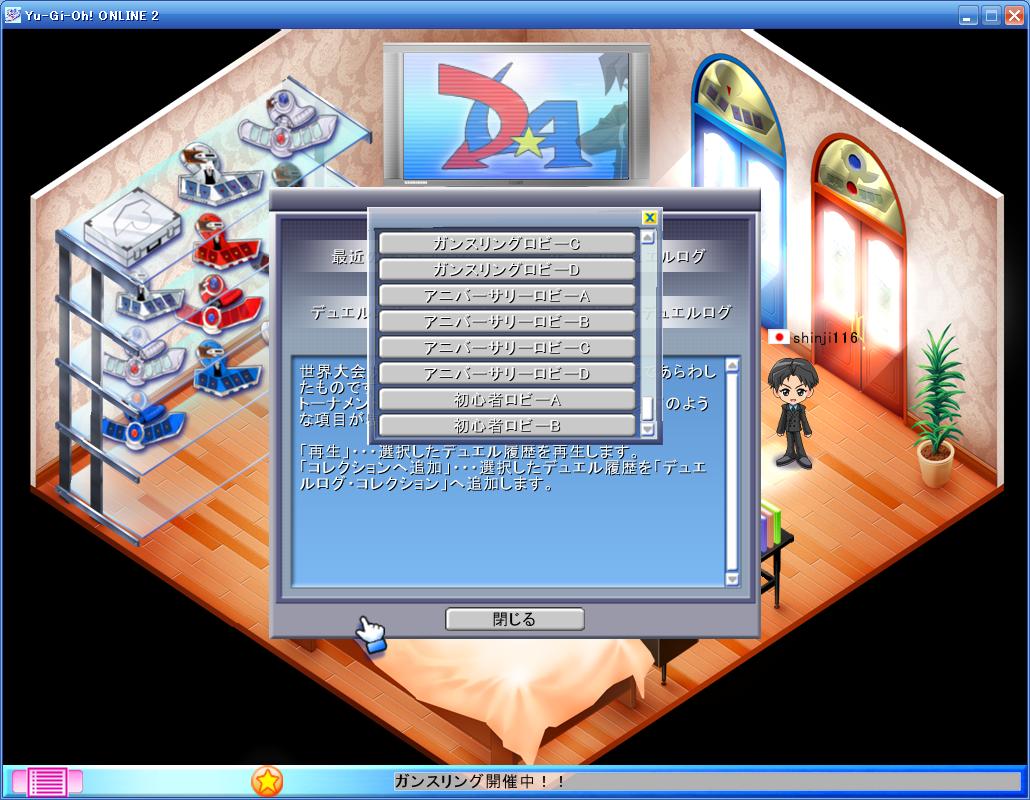Screen dimensions: 1030x800
Task: Click the 閉じる button
Action: (514, 619)
